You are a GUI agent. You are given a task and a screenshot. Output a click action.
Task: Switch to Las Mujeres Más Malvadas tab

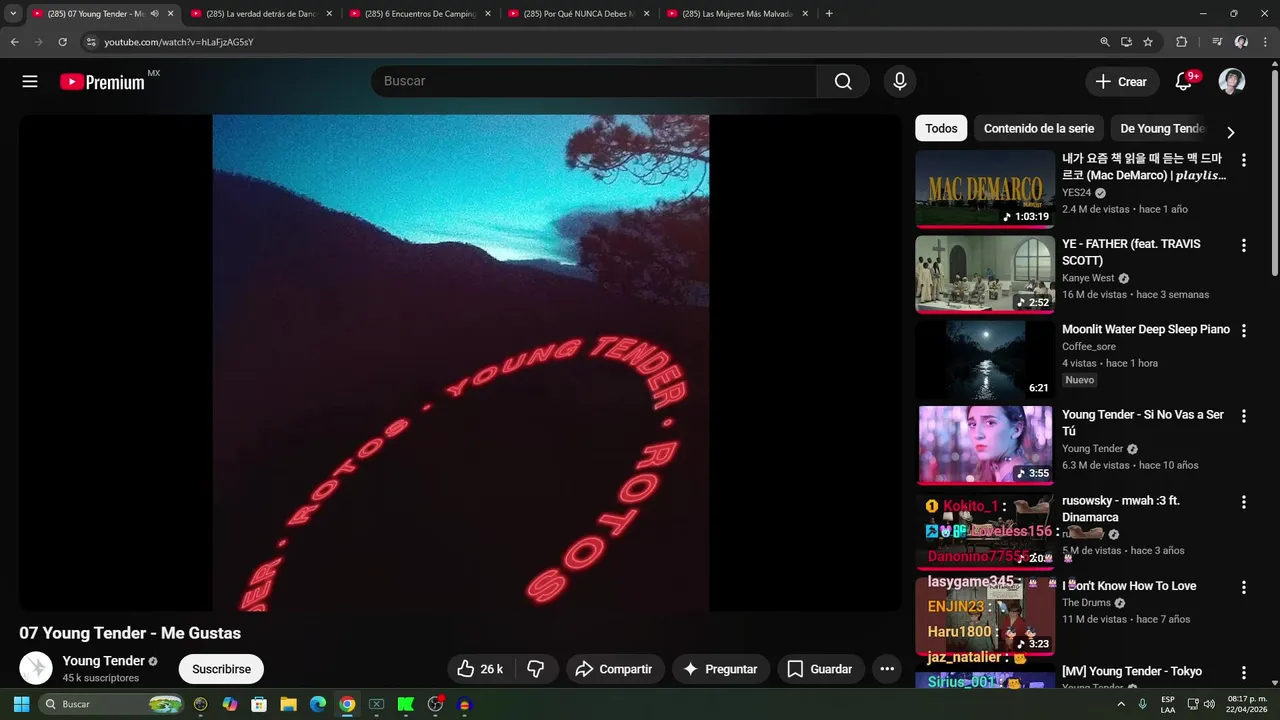tap(737, 14)
